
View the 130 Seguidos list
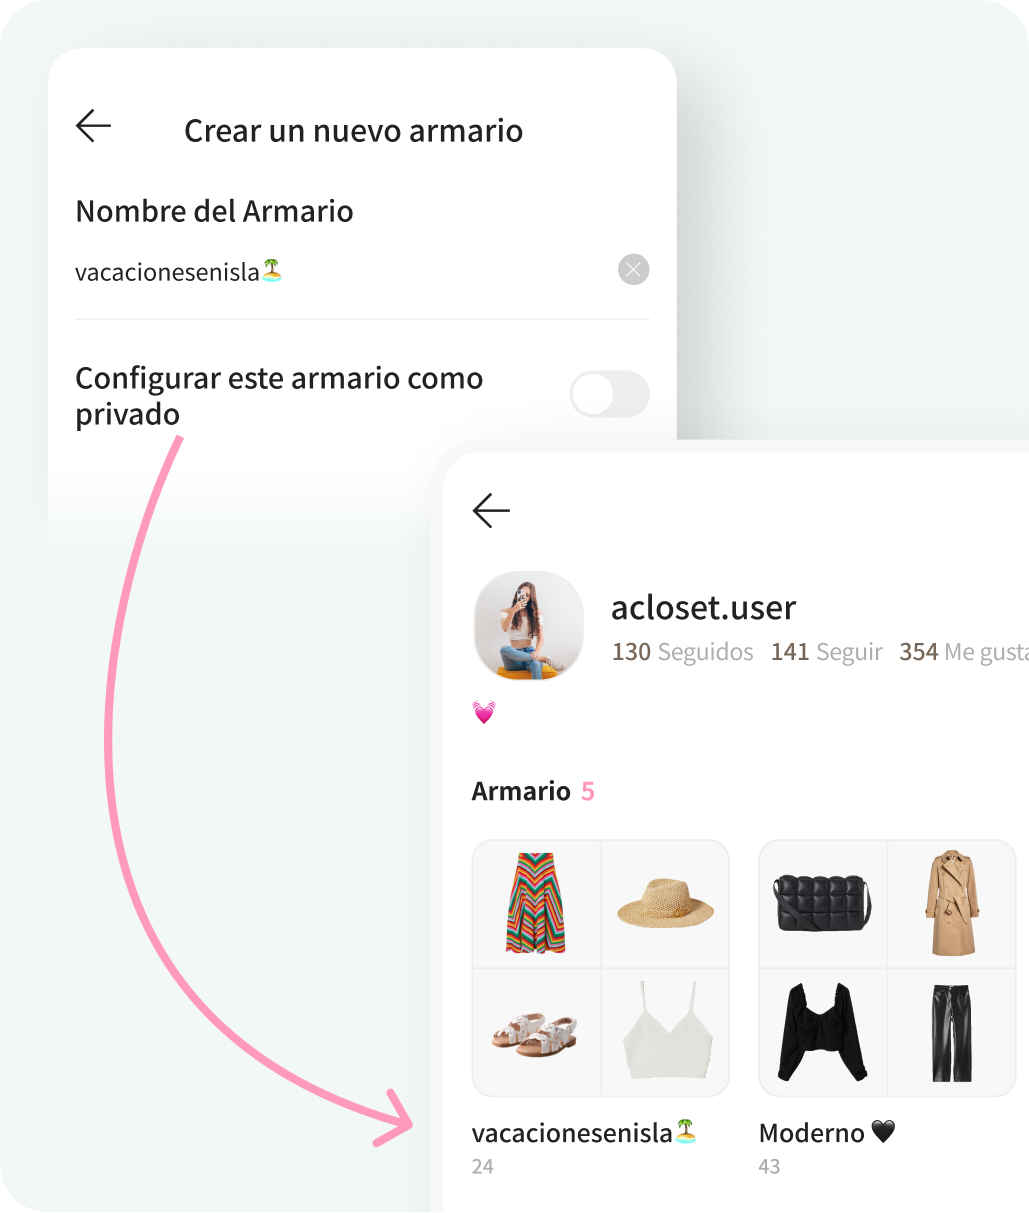pos(683,652)
